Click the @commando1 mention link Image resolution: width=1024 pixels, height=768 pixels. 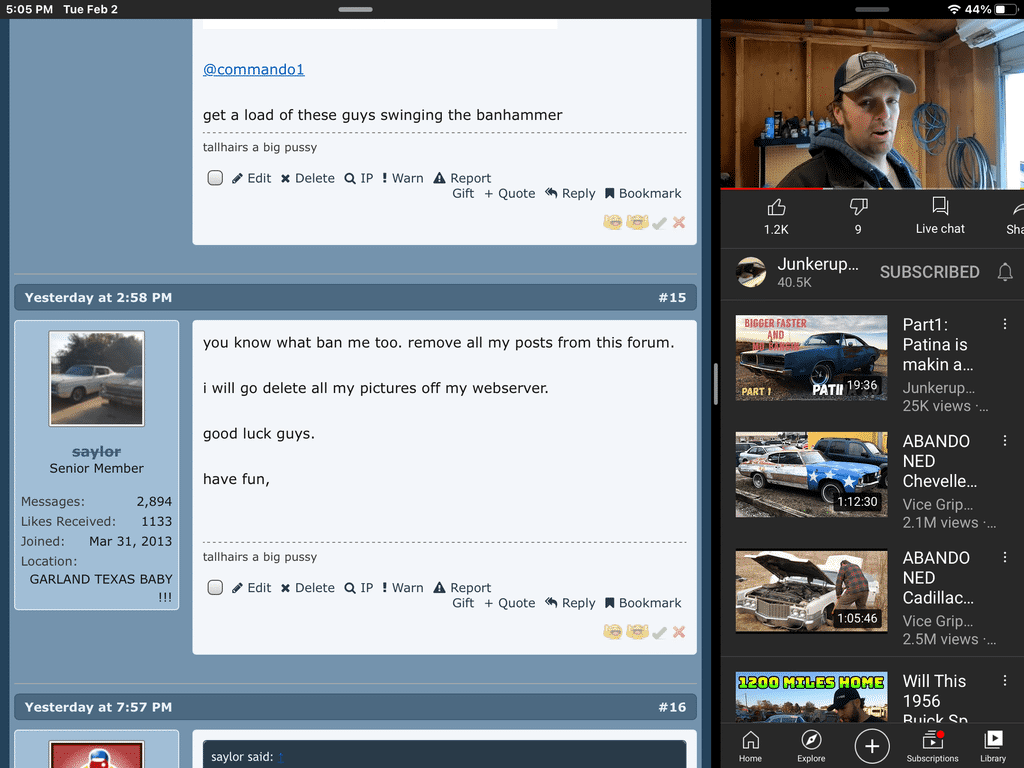(253, 69)
